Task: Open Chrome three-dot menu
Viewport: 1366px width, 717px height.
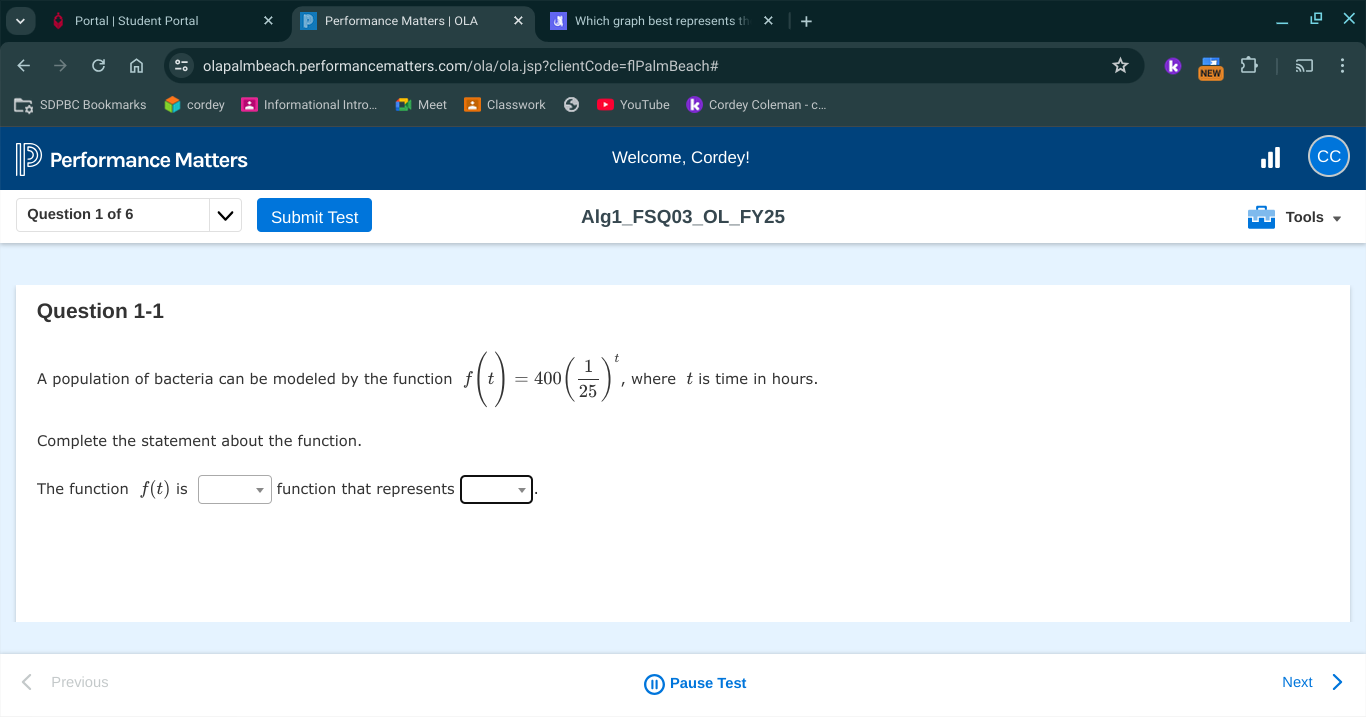Action: [x=1342, y=66]
